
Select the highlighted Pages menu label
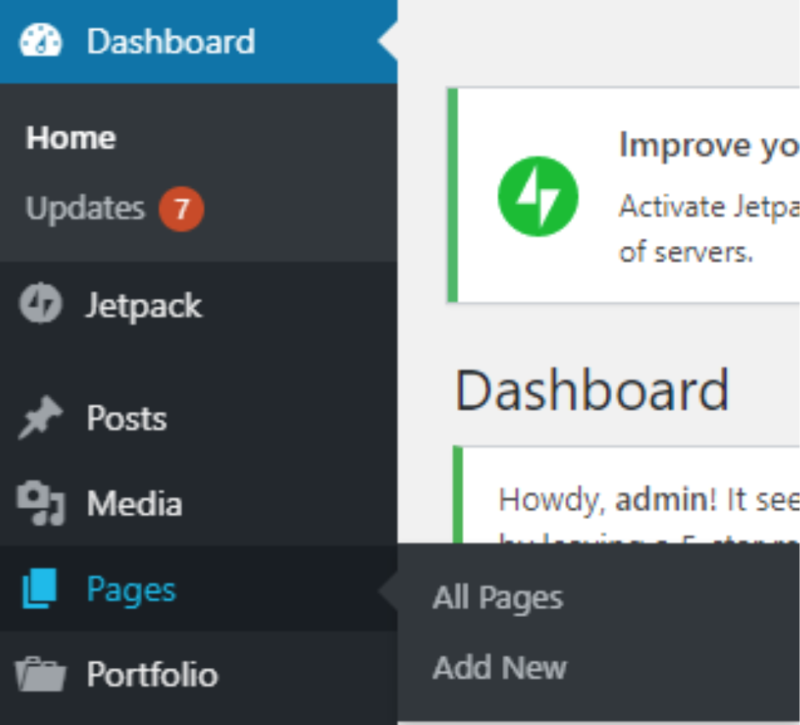pyautogui.click(x=131, y=589)
